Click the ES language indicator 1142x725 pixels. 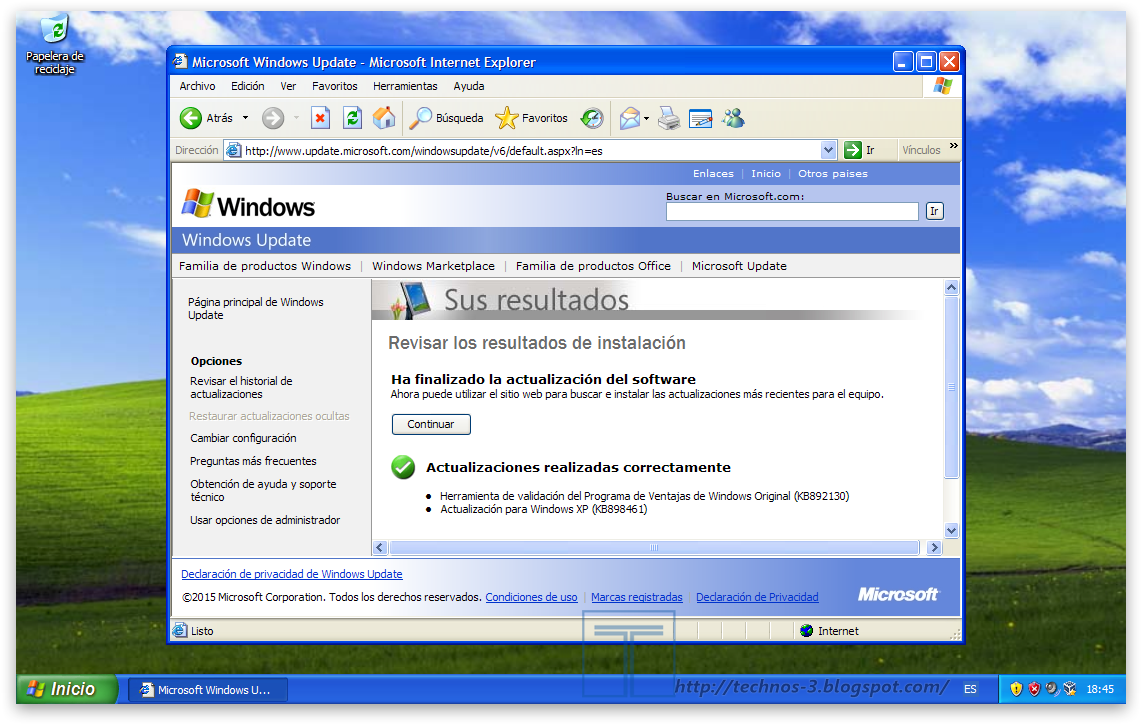[970, 689]
